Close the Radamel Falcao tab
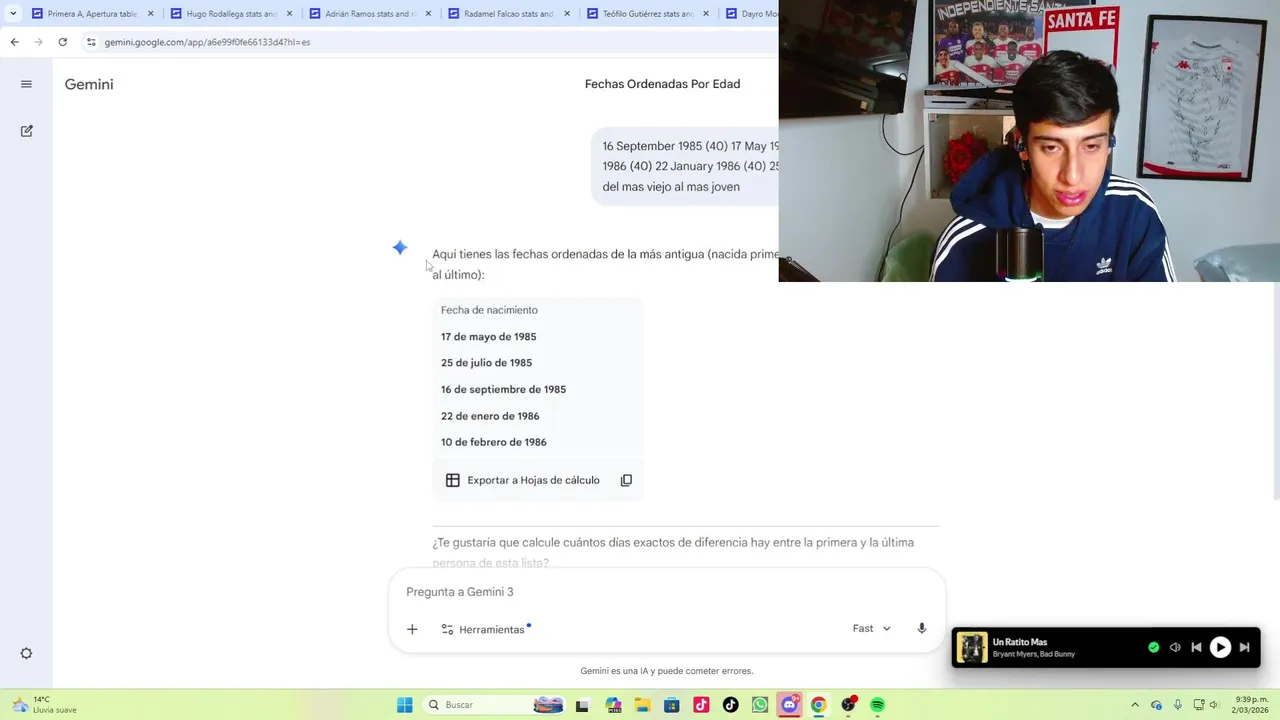1280x720 pixels. click(x=567, y=14)
